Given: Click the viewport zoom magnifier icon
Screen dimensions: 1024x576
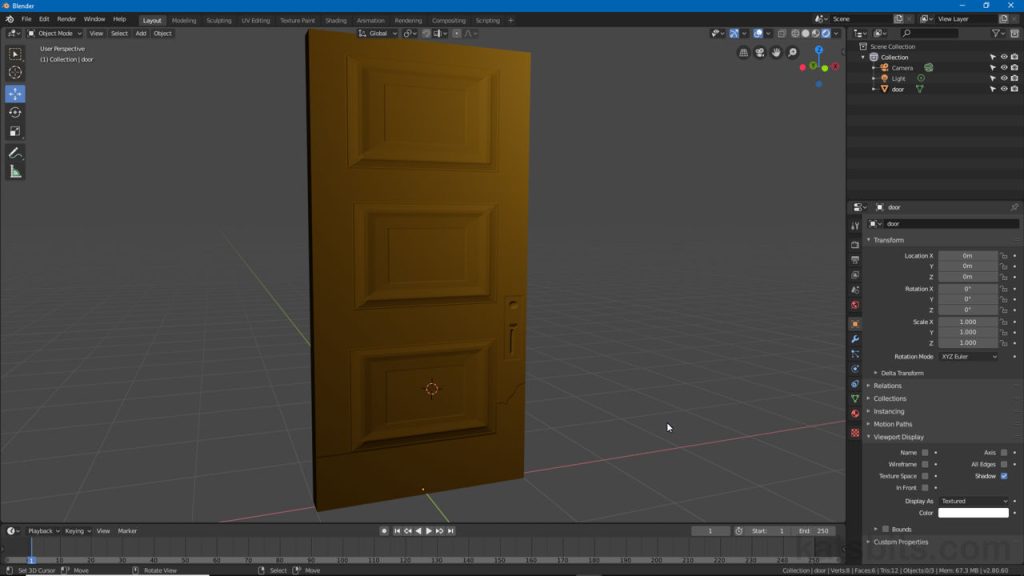Looking at the screenshot, I should pos(792,52).
